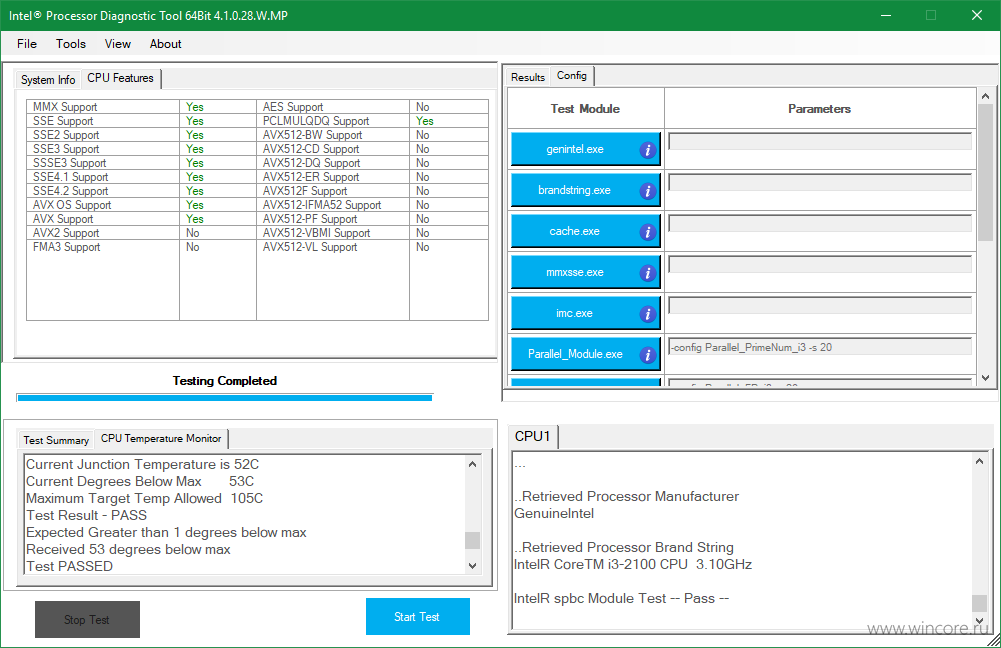Screen dimensions: 1001x648
Task: Click the Test Module column header
Action: (x=585, y=109)
